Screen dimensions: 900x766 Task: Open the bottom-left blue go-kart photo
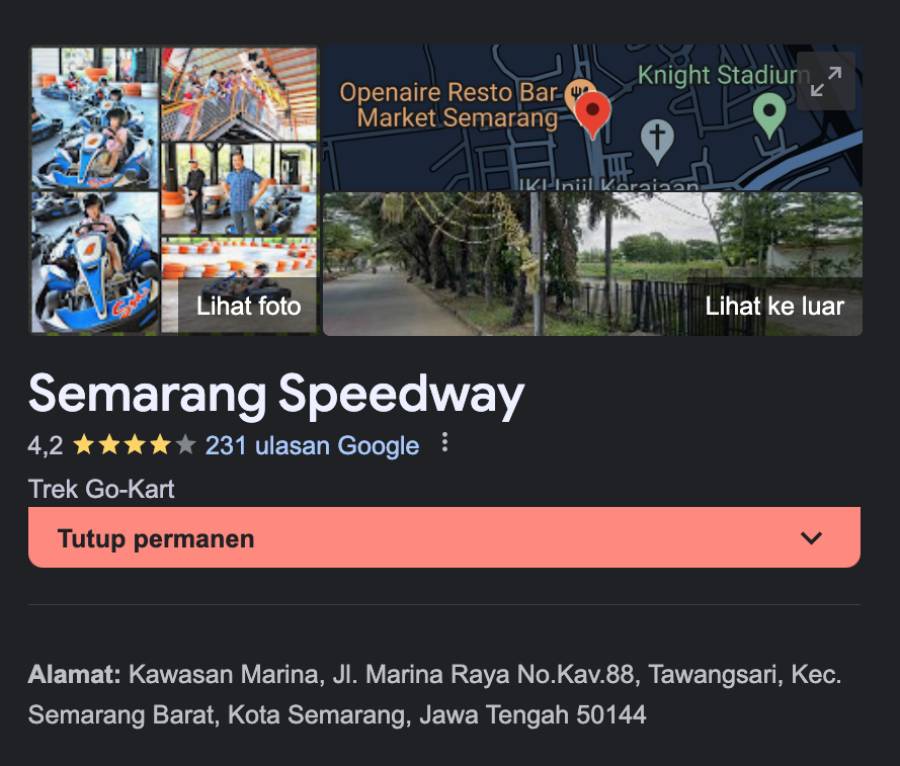click(95, 263)
